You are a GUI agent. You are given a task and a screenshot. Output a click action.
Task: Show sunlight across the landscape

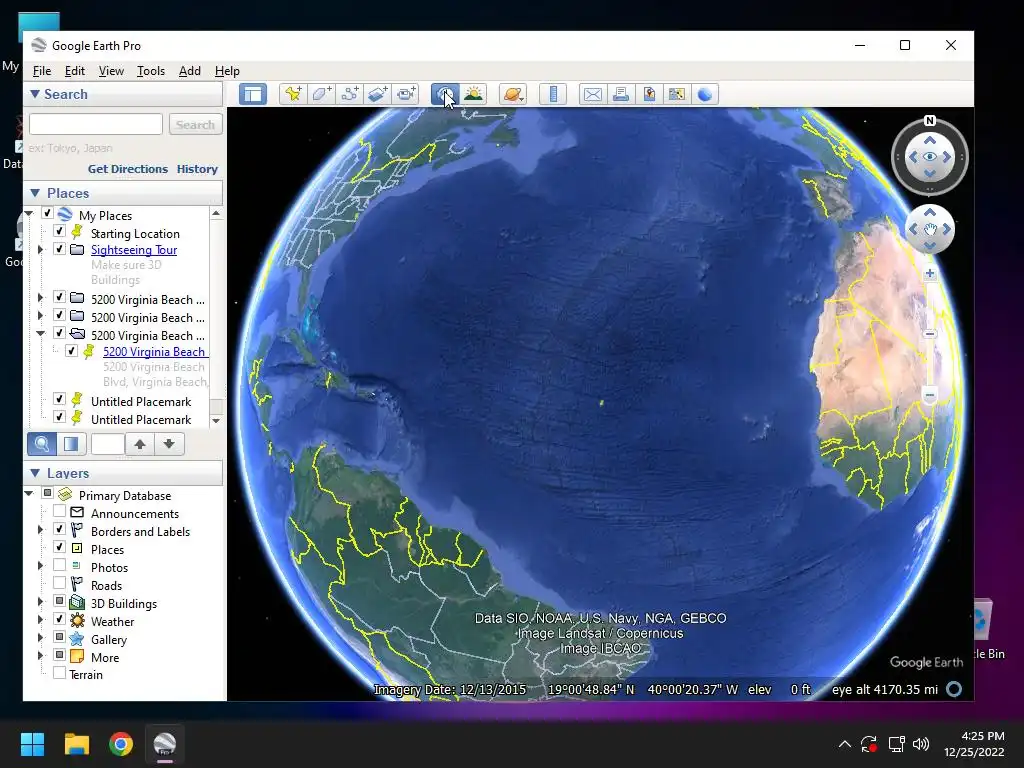point(473,94)
